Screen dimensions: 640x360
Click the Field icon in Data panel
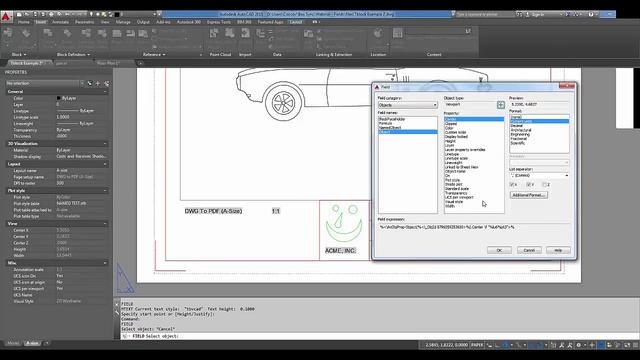(x=260, y=33)
